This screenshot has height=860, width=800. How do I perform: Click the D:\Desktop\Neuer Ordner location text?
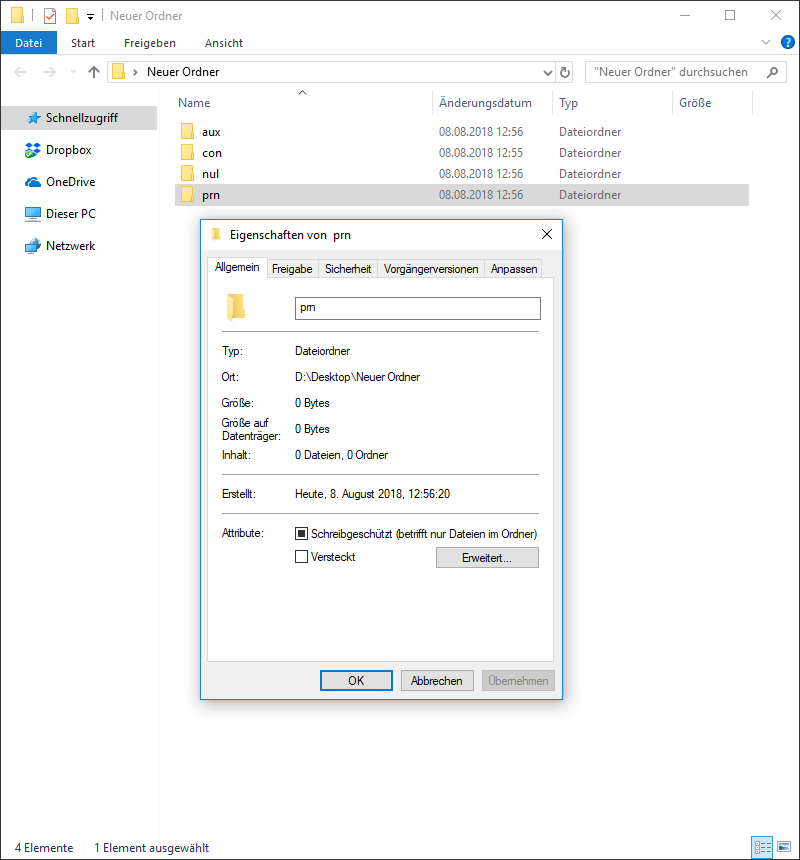point(358,377)
